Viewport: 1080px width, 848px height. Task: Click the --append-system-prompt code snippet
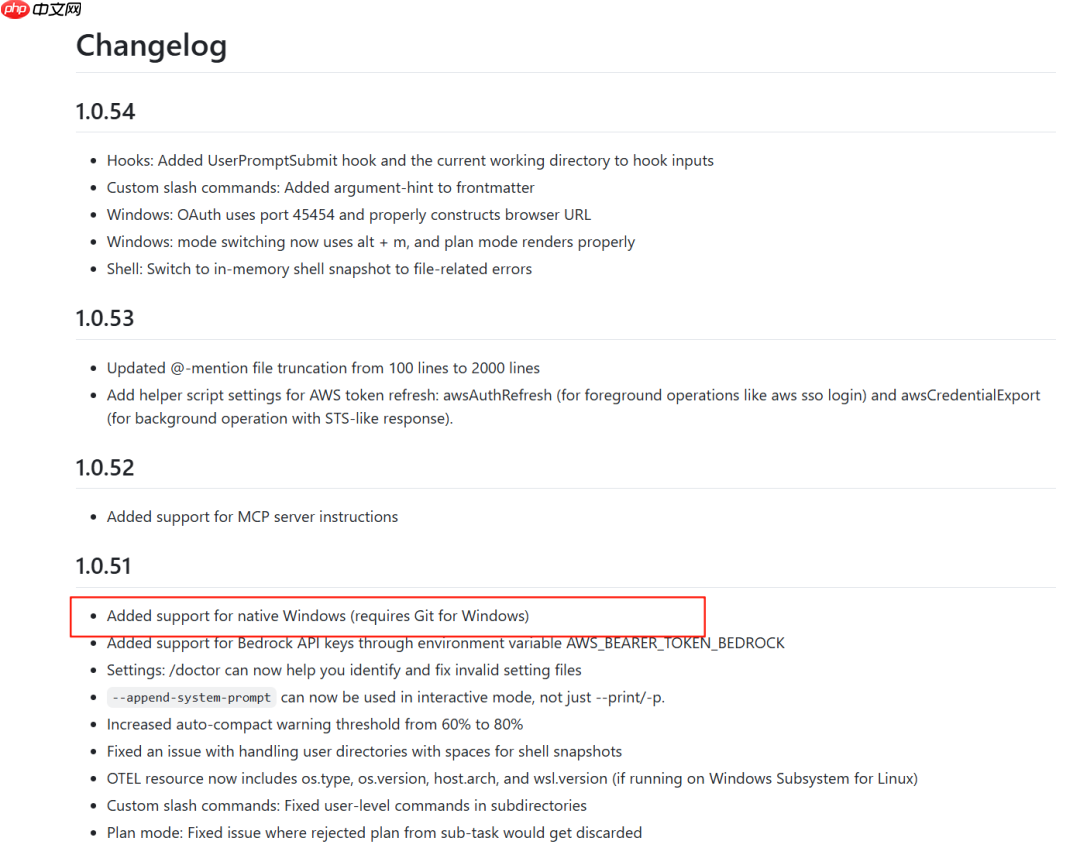(191, 697)
